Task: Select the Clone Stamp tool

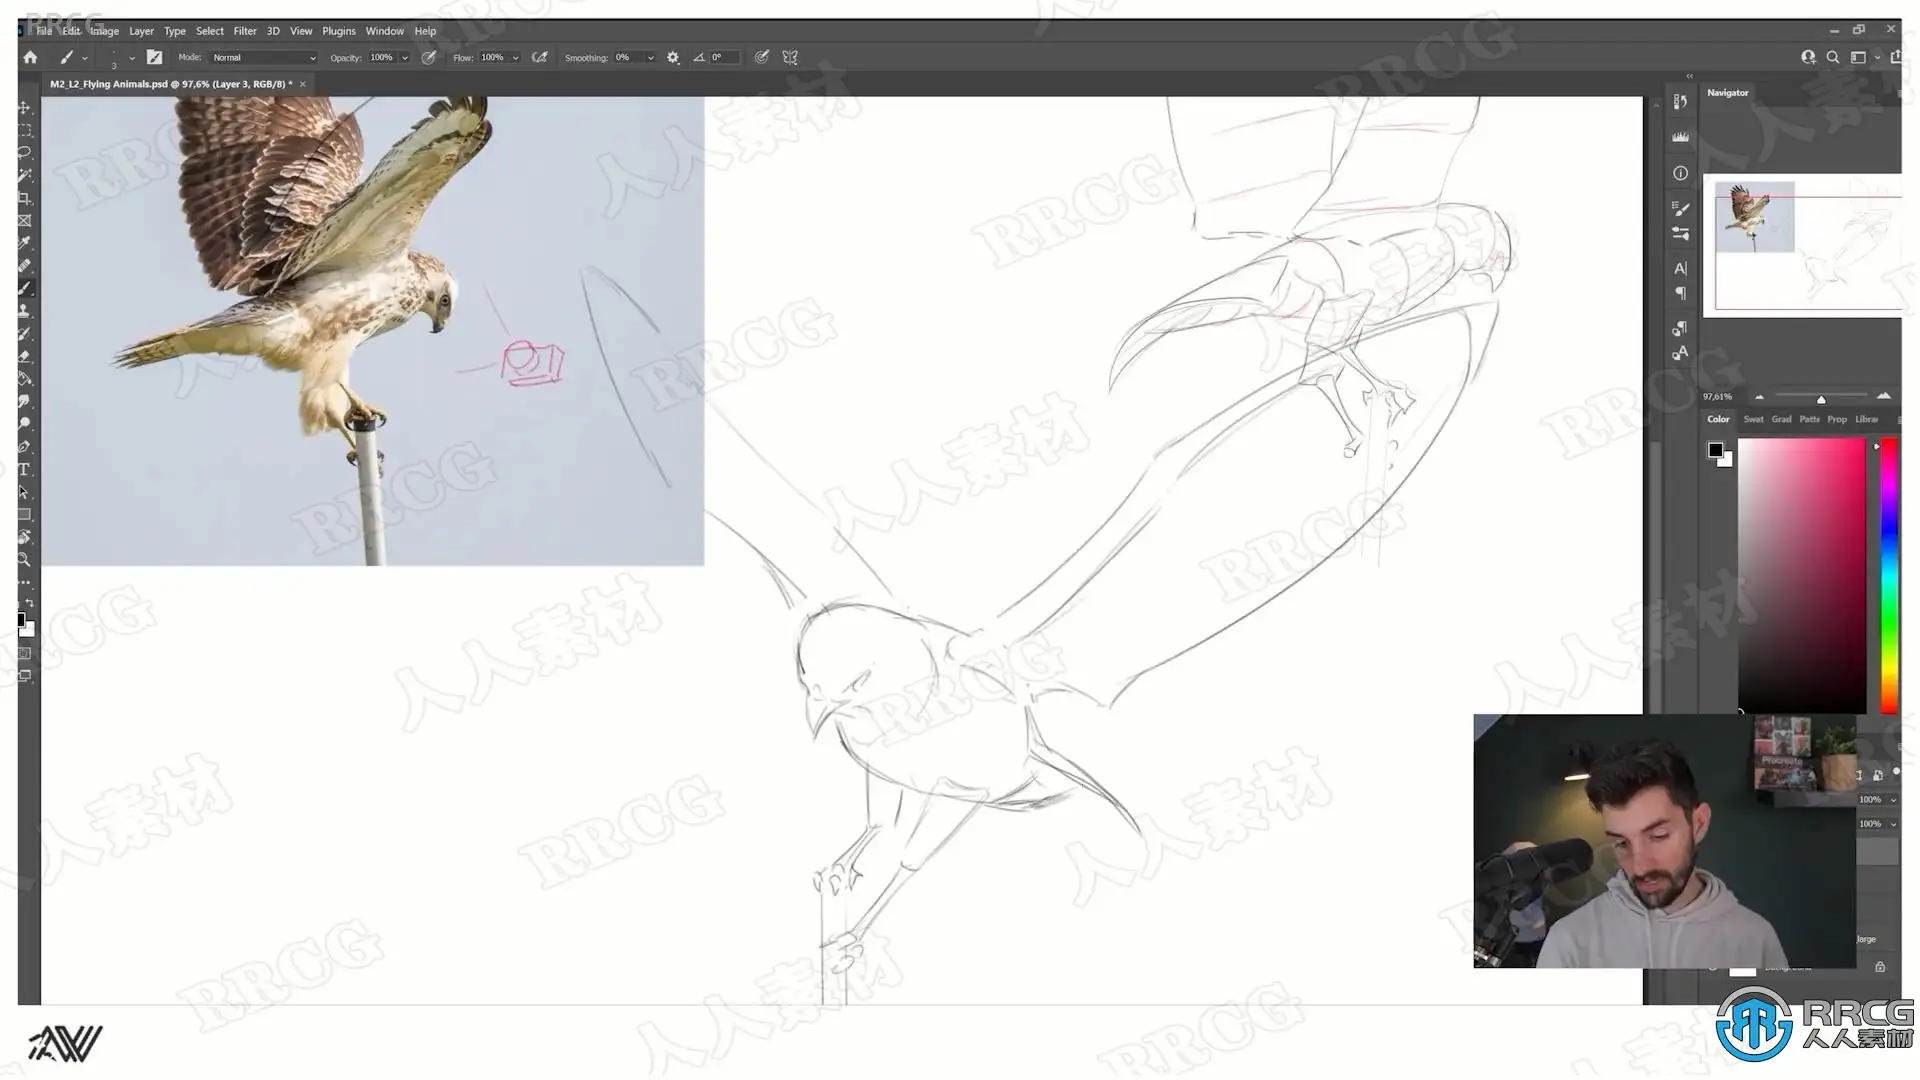Action: coord(25,311)
